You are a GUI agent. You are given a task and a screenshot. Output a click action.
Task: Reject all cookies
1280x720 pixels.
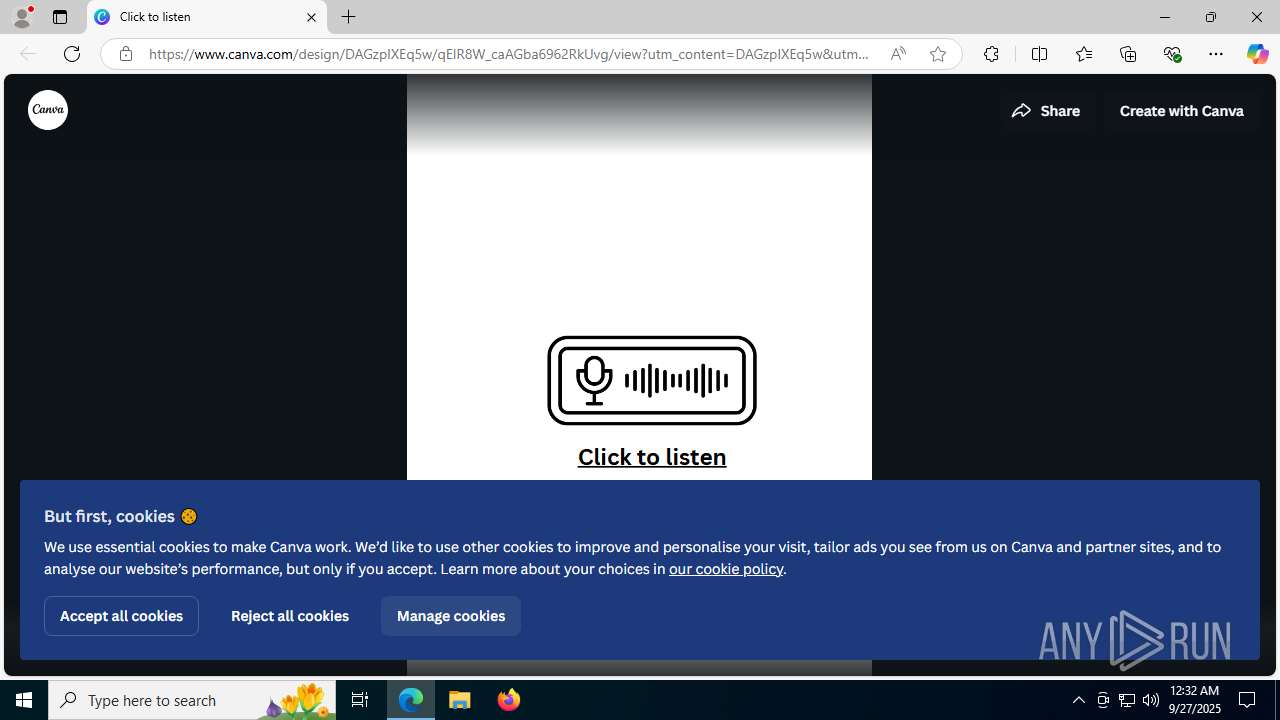tap(290, 616)
